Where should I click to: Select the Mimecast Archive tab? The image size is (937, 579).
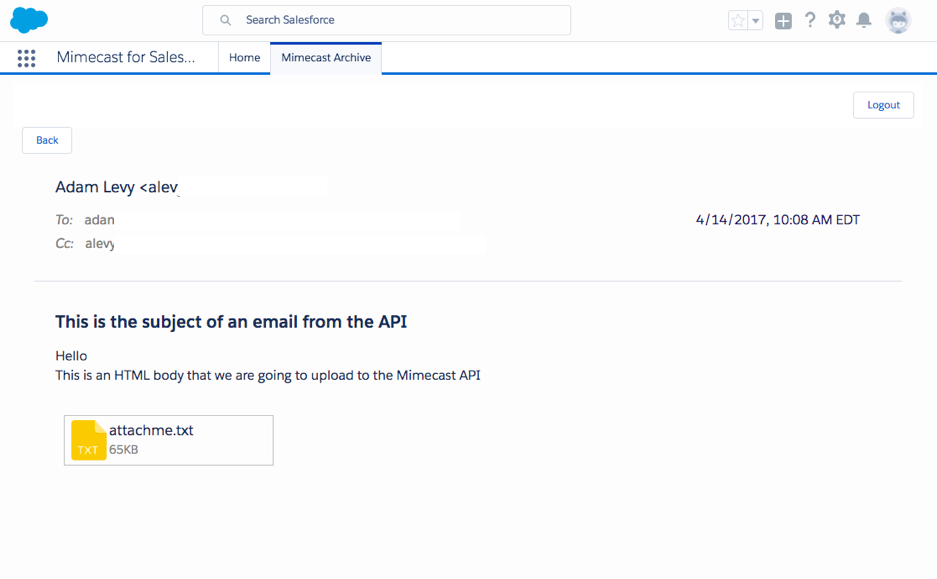pyautogui.click(x=325, y=57)
